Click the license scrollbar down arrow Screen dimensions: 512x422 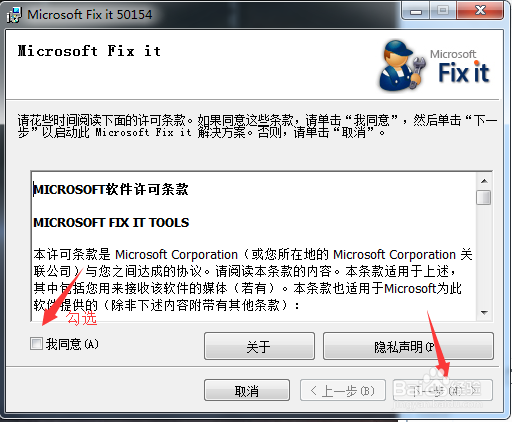[x=484, y=312]
